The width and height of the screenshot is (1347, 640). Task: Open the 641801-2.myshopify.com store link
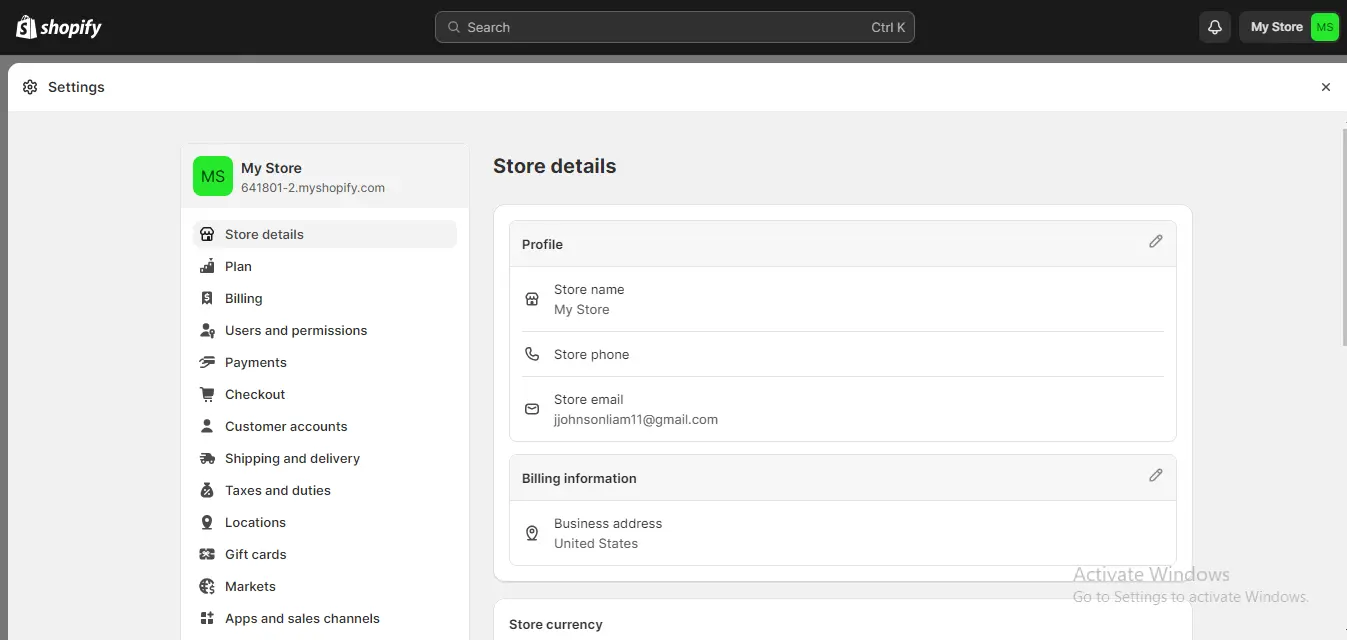click(313, 188)
